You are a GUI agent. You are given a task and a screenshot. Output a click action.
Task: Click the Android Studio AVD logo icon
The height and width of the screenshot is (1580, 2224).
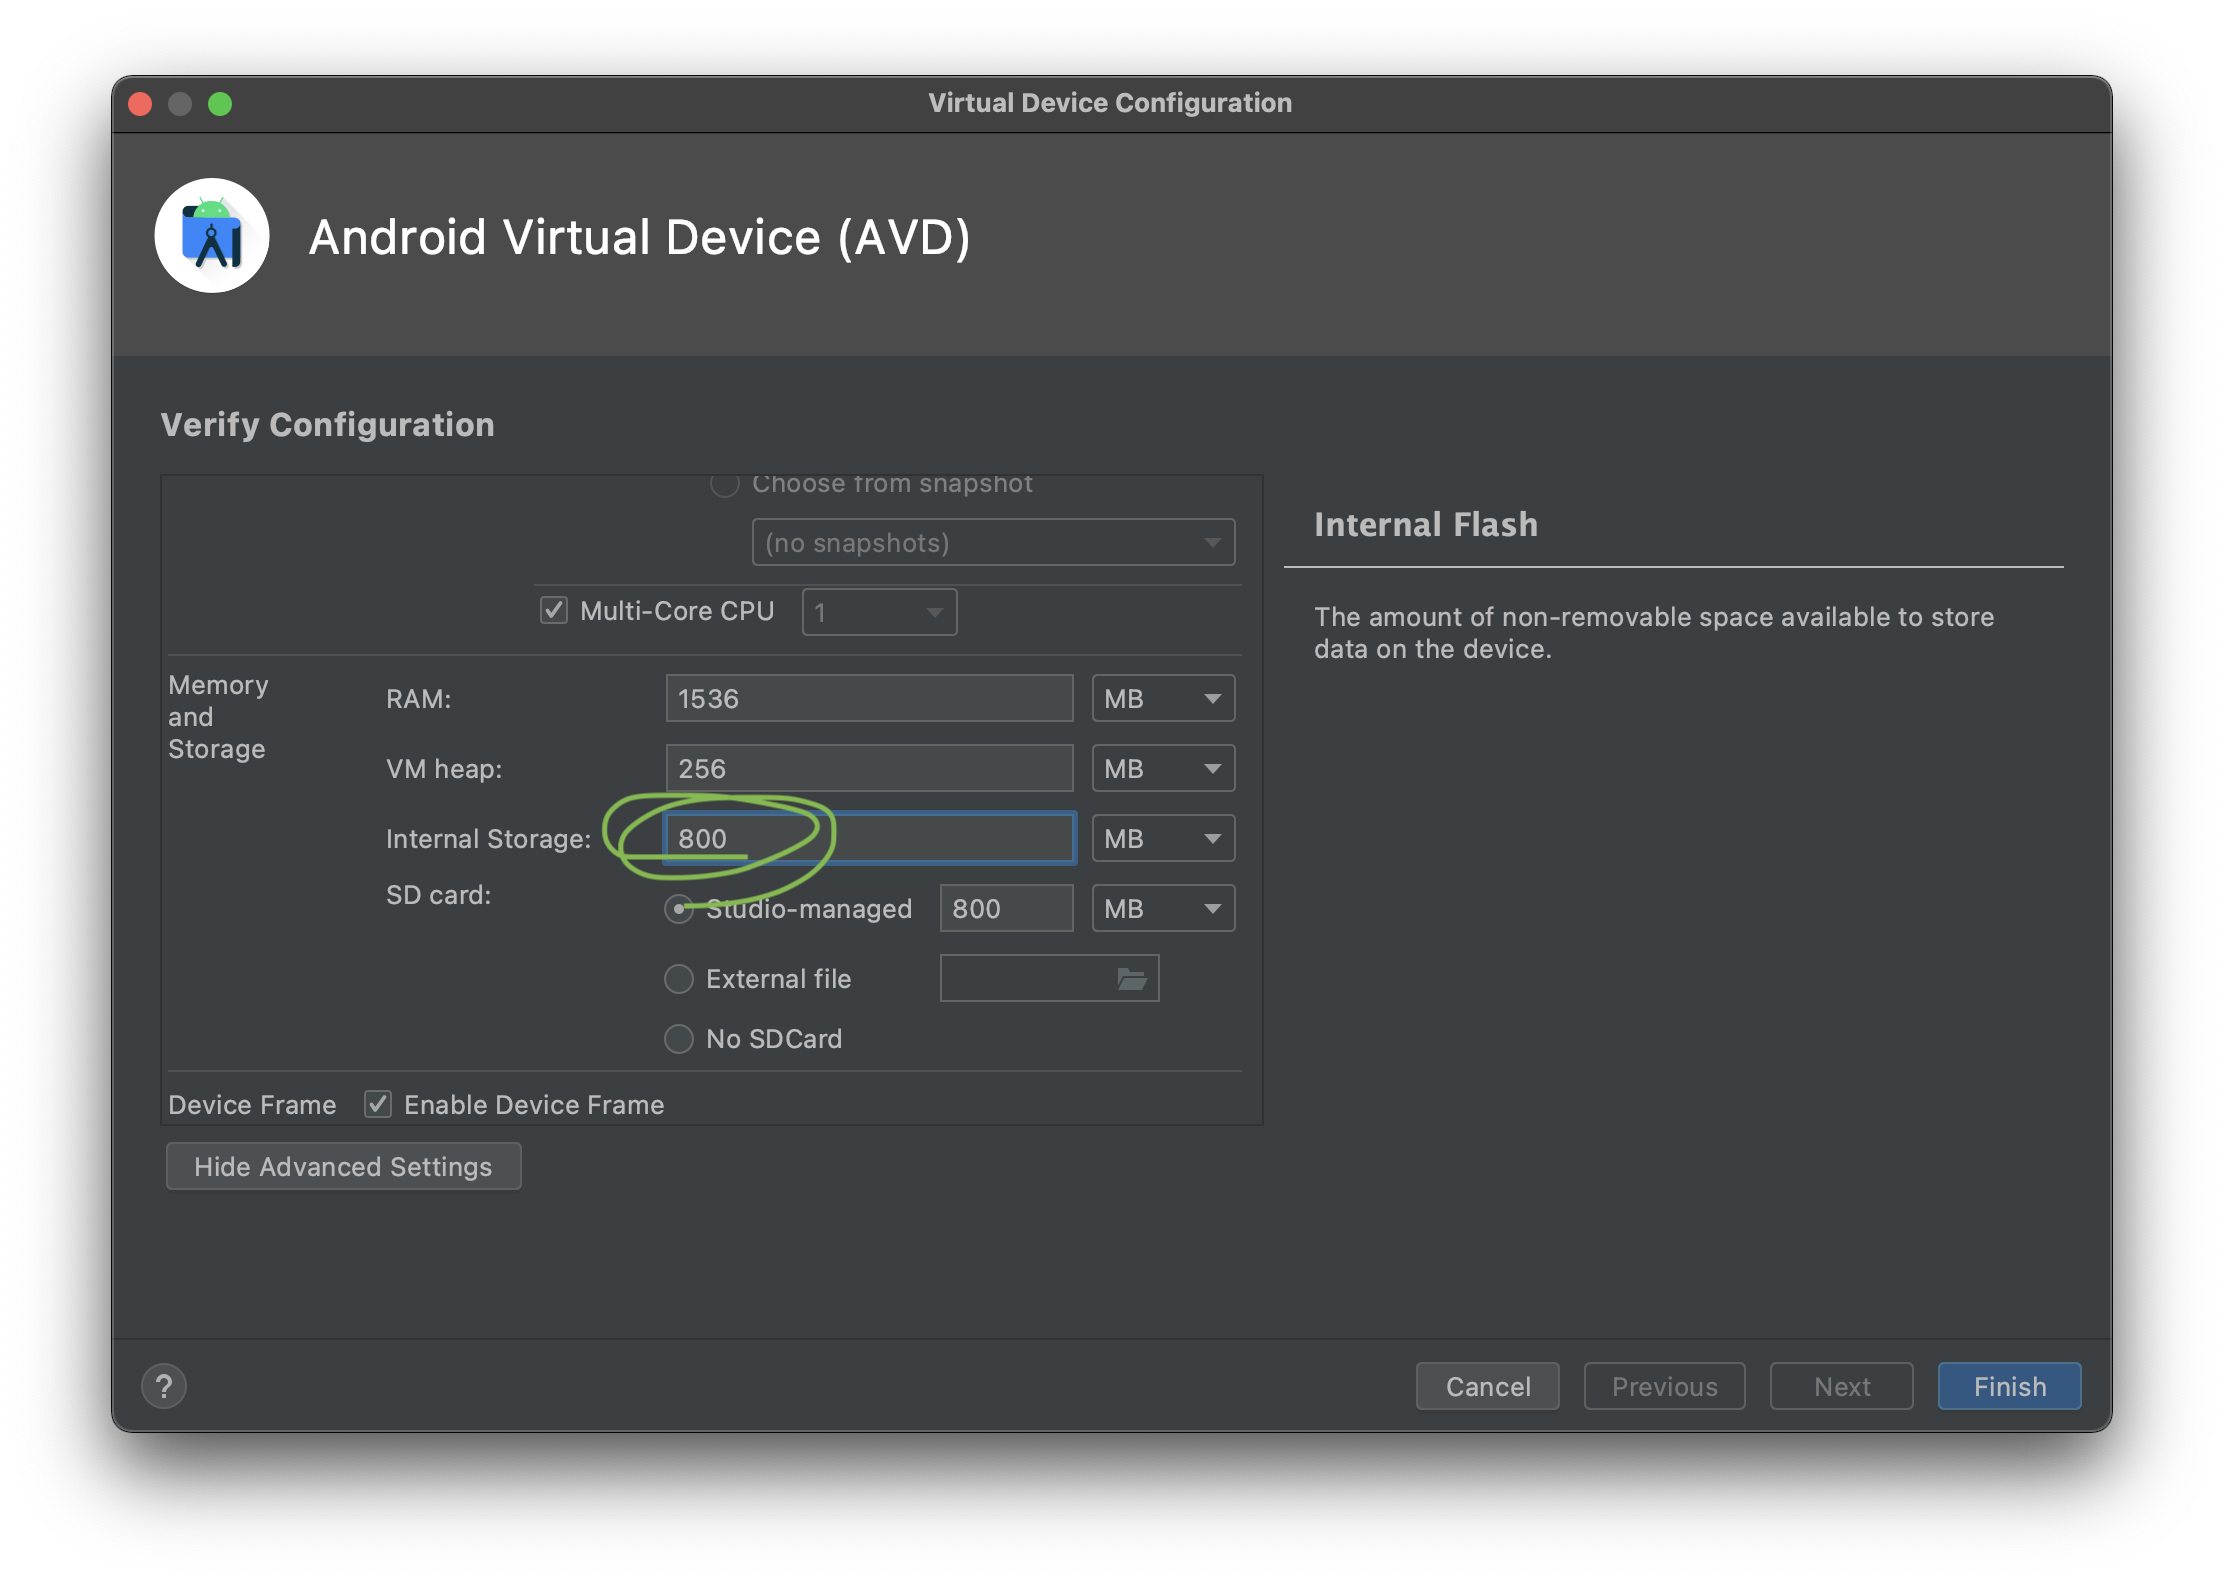tap(212, 236)
